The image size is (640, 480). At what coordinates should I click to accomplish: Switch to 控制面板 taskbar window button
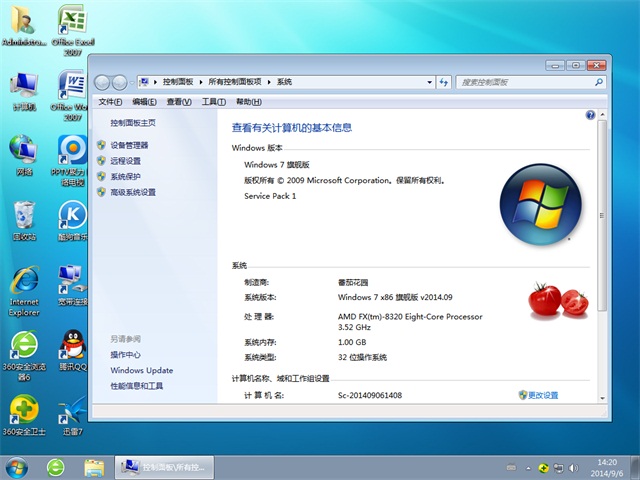pyautogui.click(x=164, y=467)
